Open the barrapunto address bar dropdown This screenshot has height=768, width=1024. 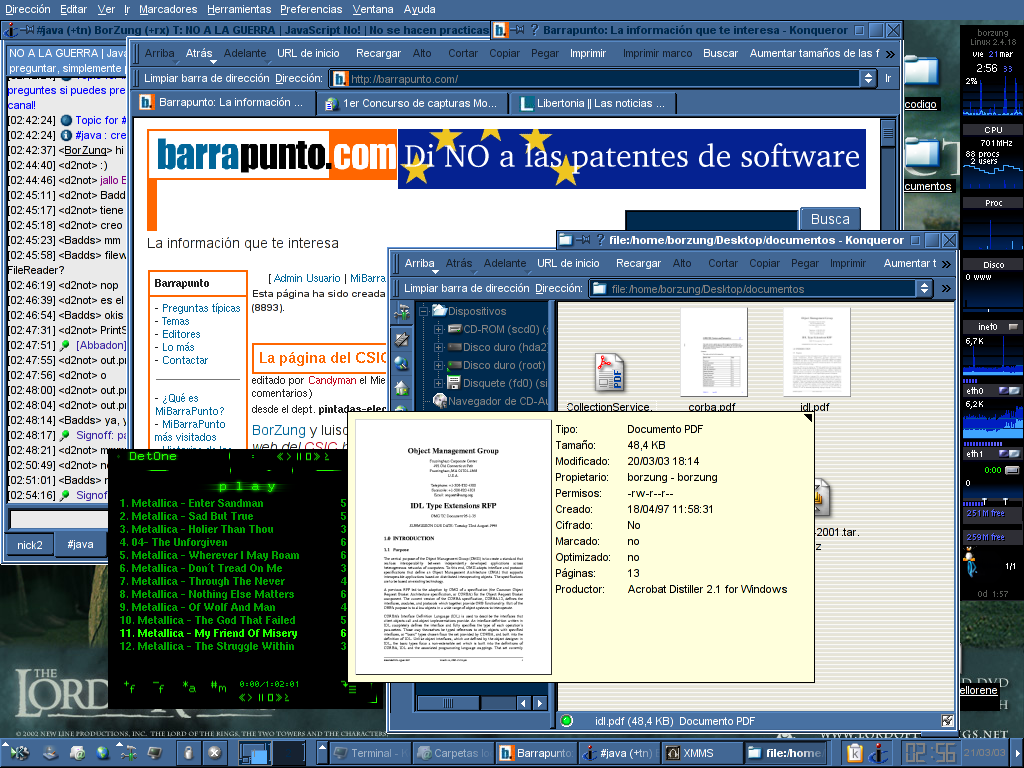[x=868, y=79]
